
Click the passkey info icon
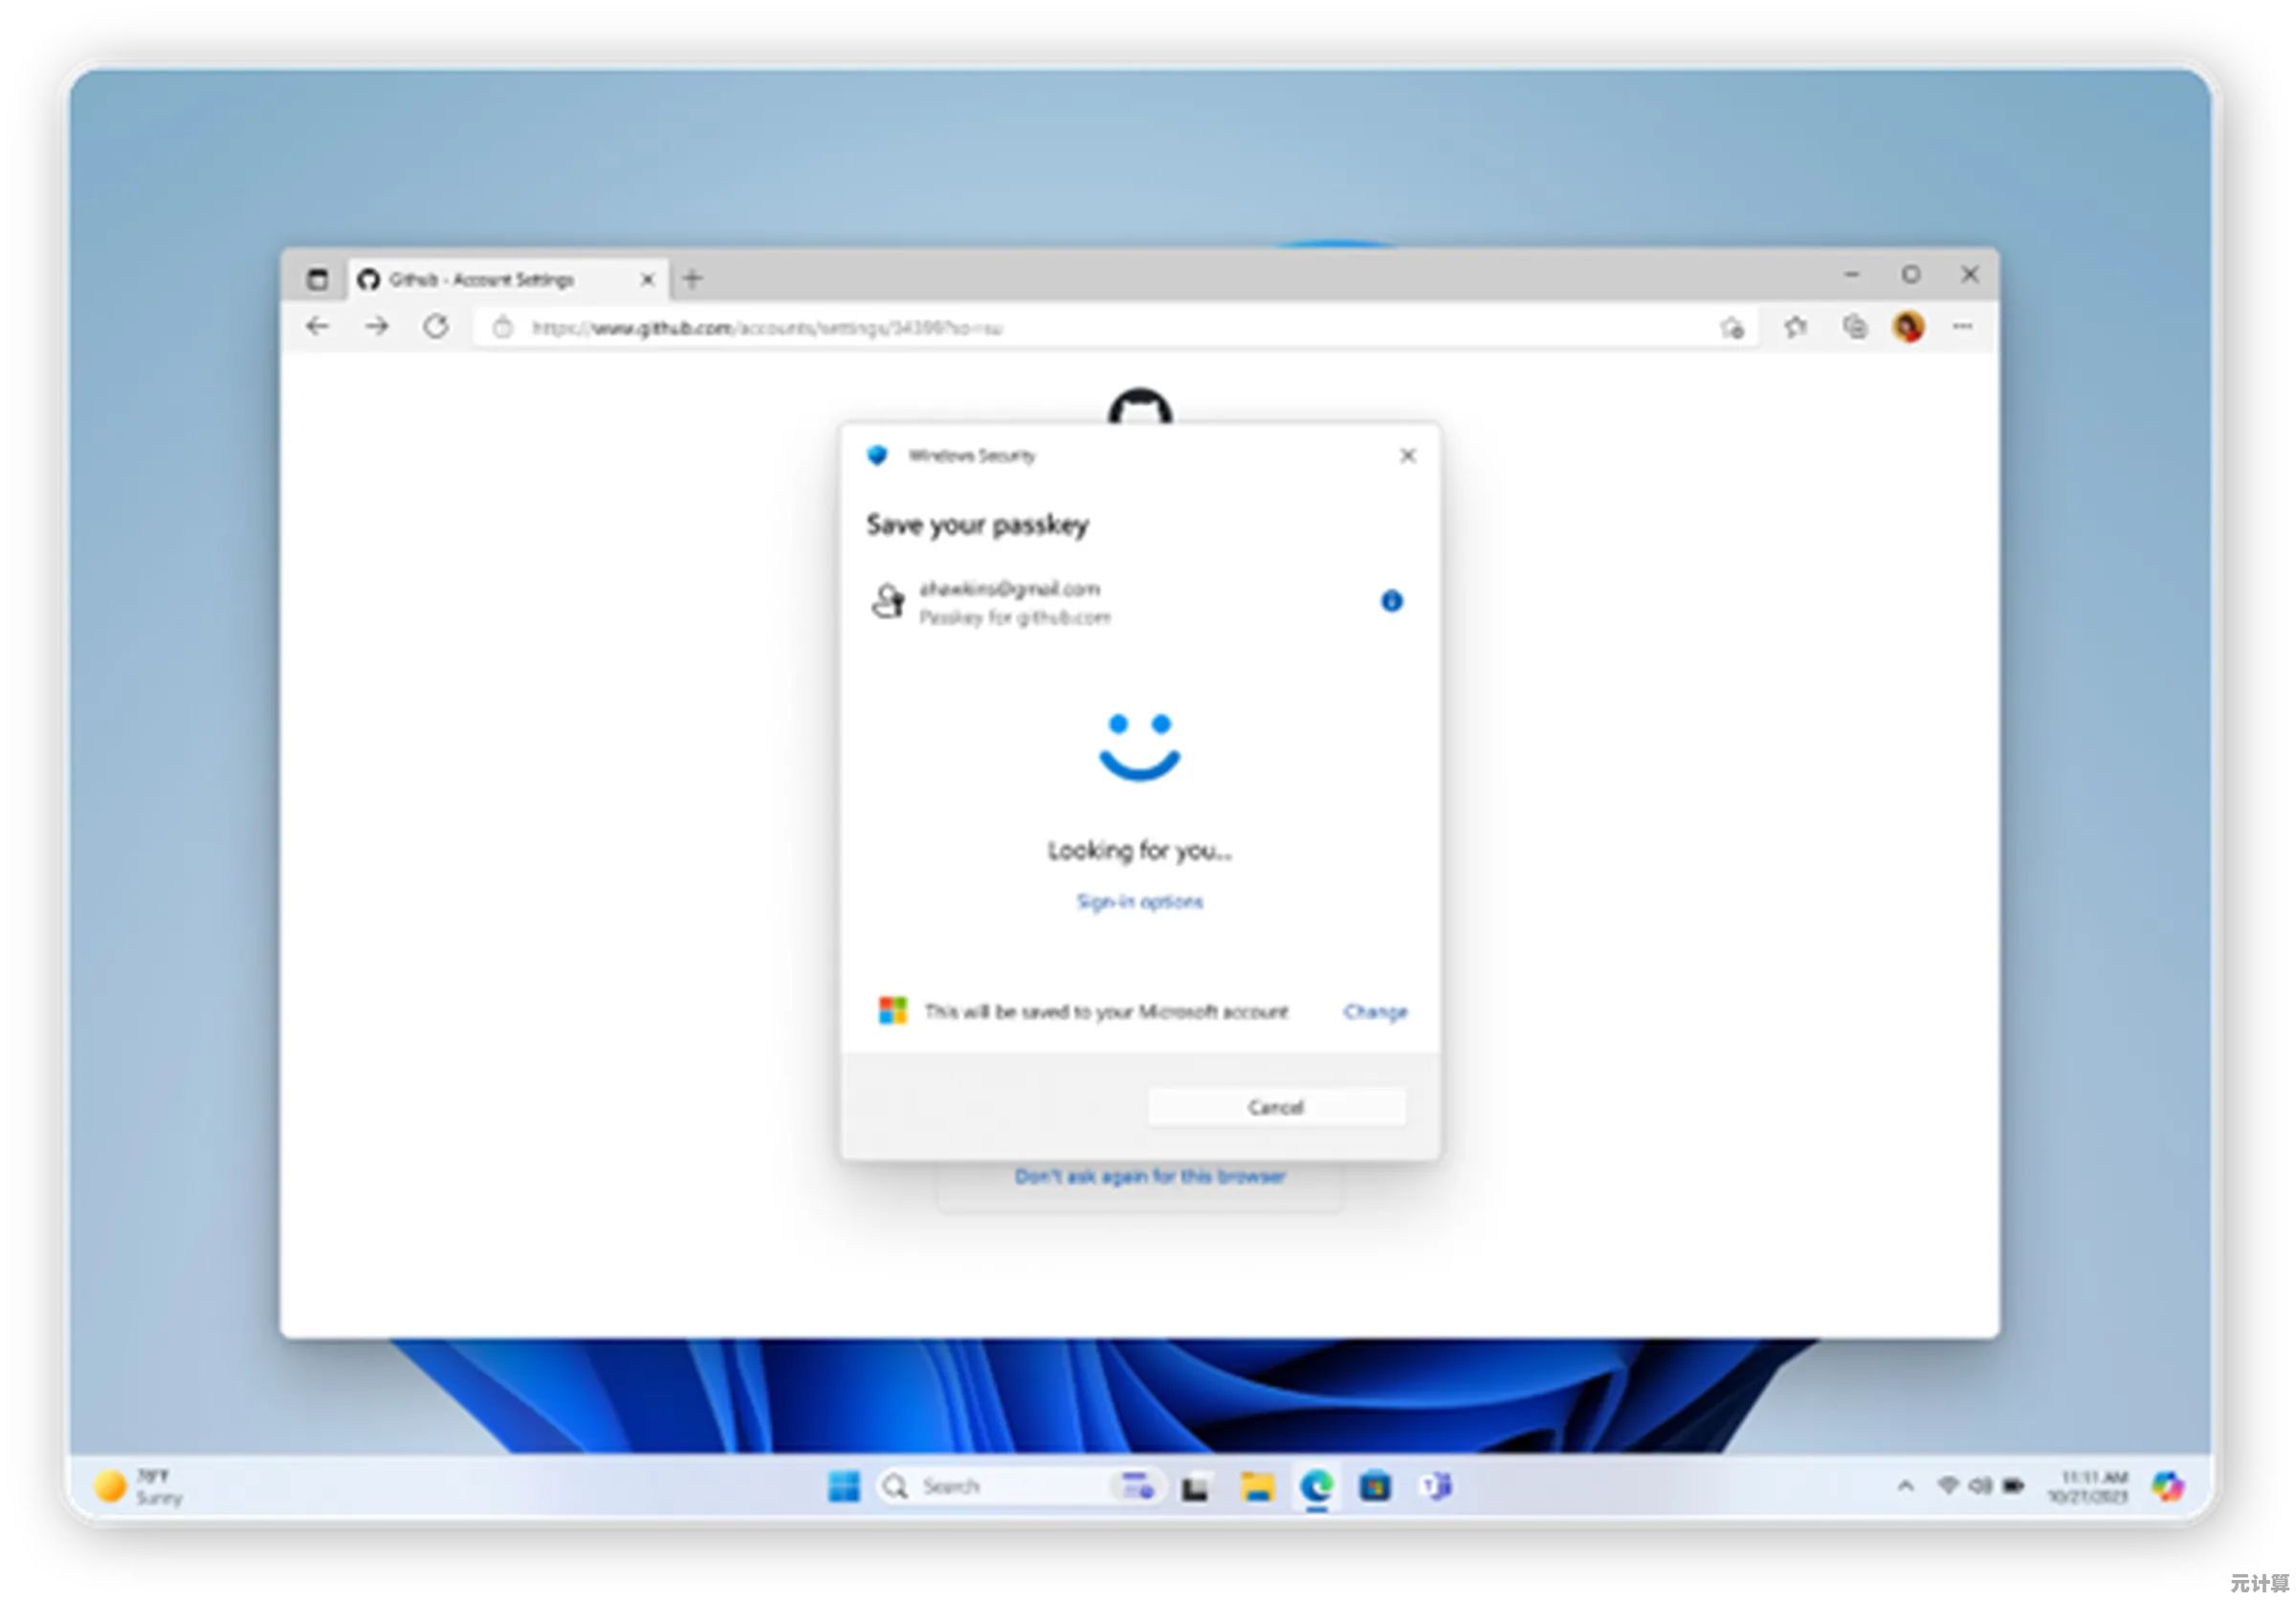(1391, 601)
